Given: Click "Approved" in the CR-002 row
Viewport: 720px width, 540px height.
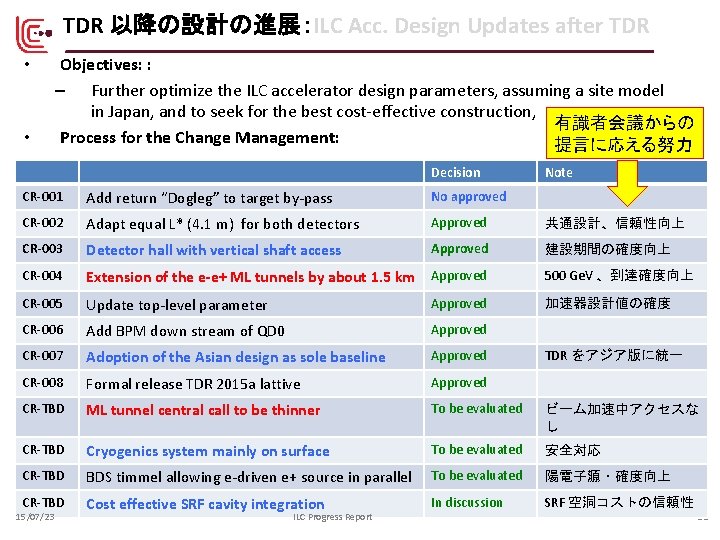Looking at the screenshot, I should (x=459, y=223).
